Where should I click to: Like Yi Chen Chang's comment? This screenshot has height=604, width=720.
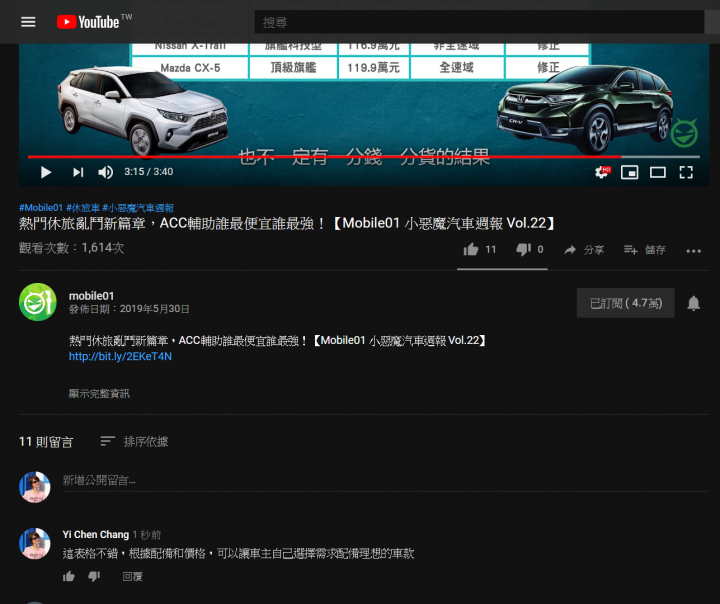[69, 576]
